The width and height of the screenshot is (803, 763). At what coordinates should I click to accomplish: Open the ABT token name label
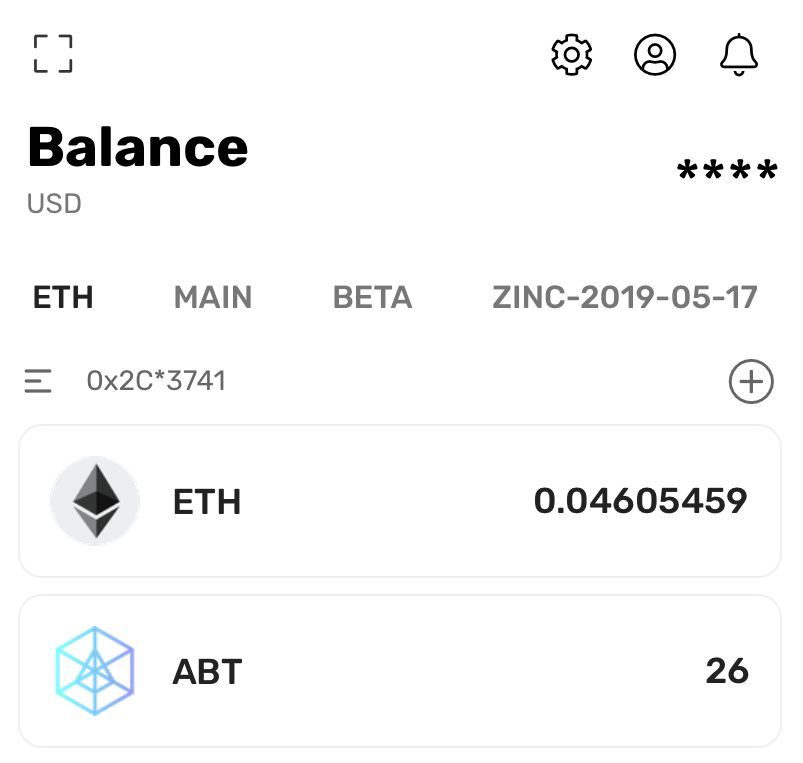point(207,671)
